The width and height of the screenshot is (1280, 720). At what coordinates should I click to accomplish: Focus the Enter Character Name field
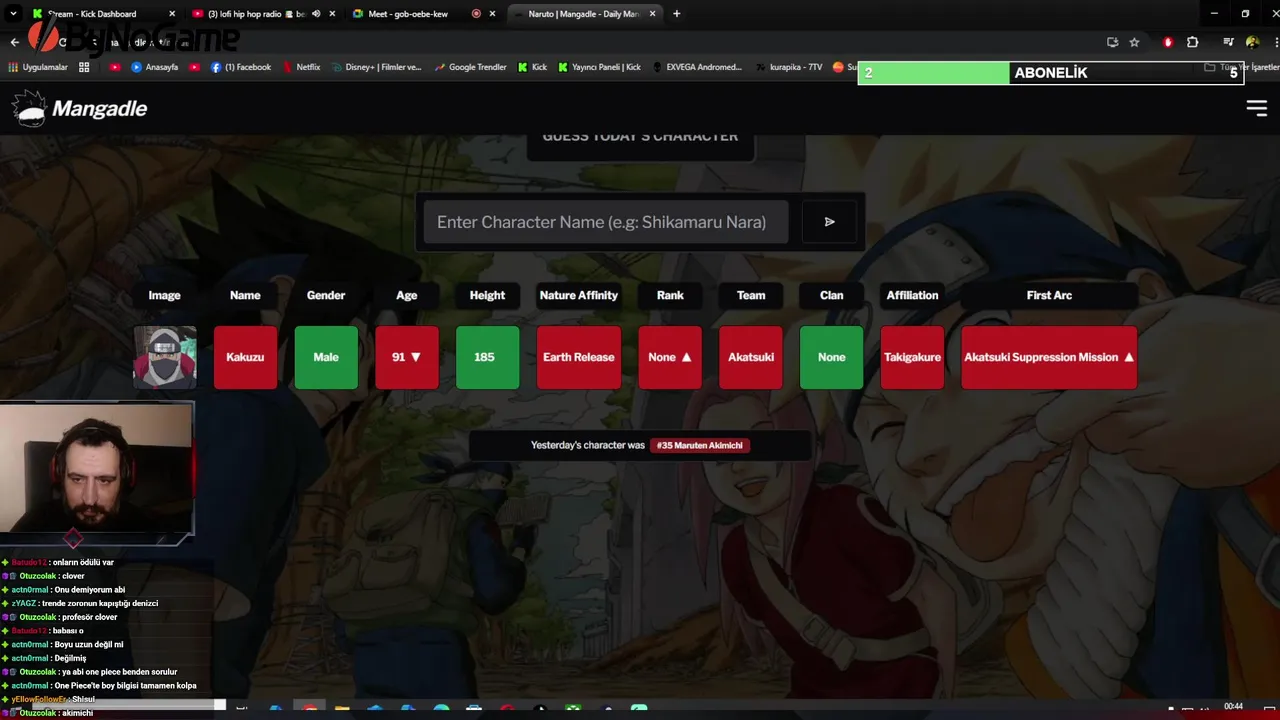coord(606,222)
